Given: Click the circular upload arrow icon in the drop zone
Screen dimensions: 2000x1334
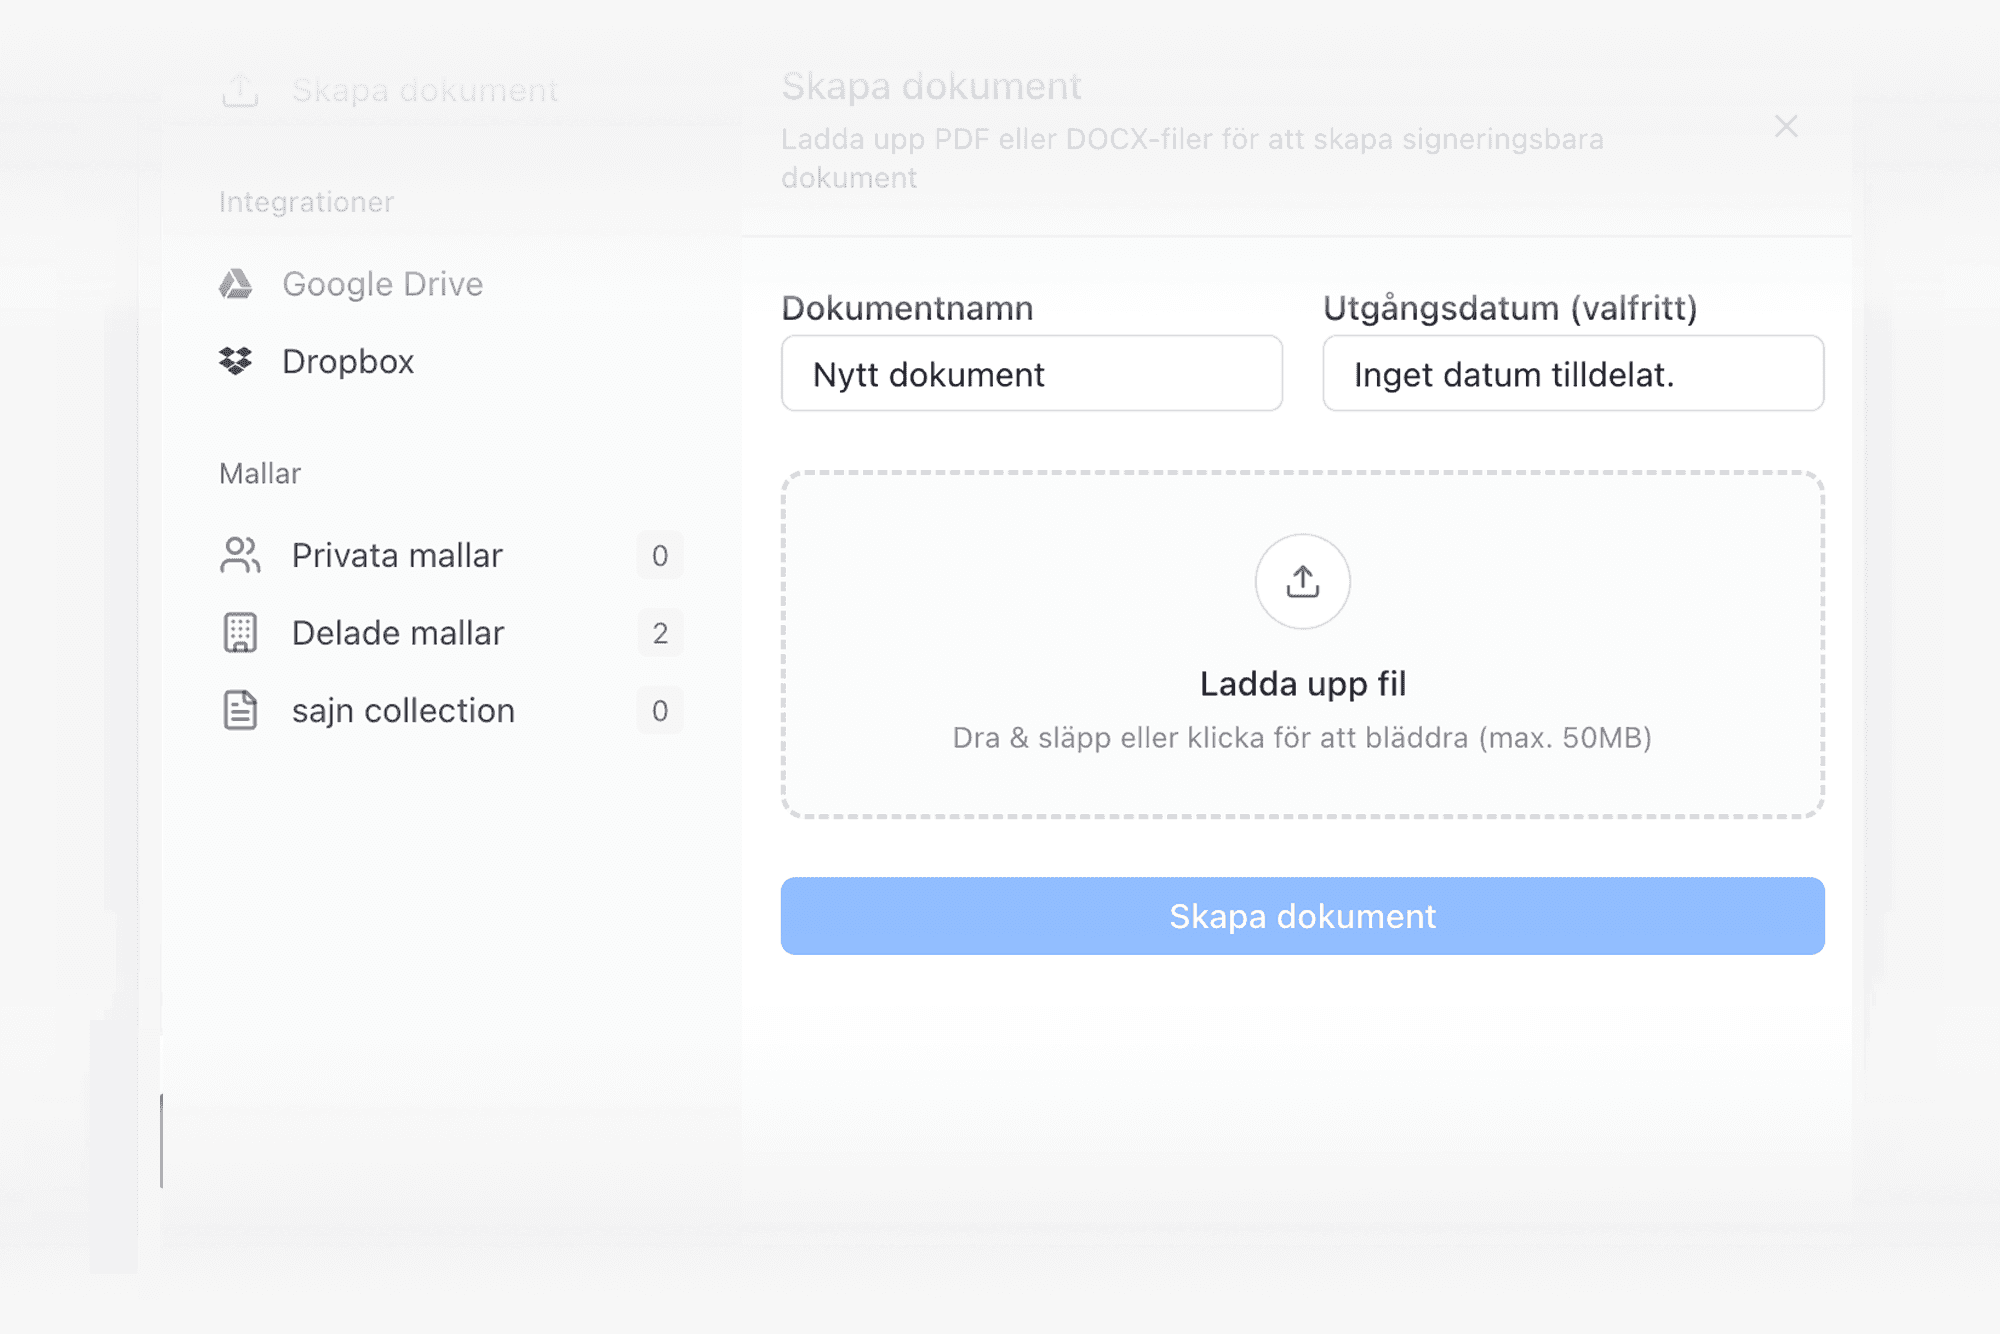Looking at the screenshot, I should (1302, 581).
